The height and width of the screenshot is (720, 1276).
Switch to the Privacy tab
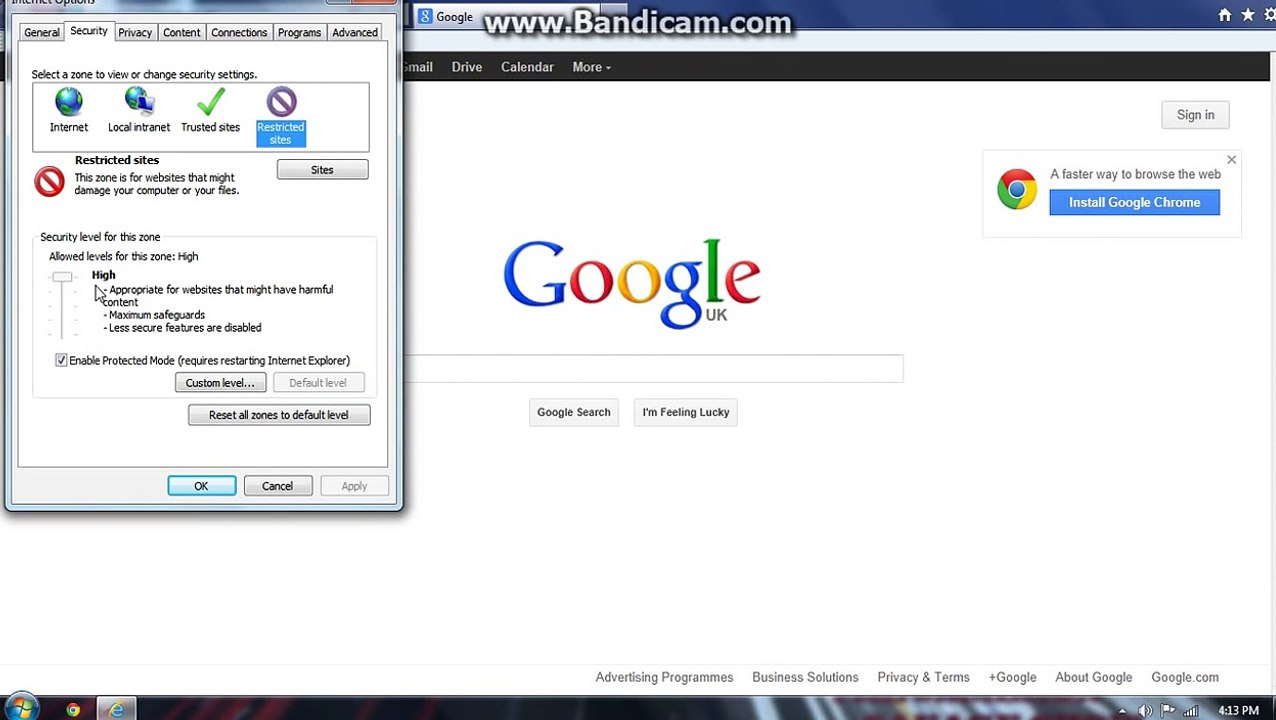[x=135, y=33]
